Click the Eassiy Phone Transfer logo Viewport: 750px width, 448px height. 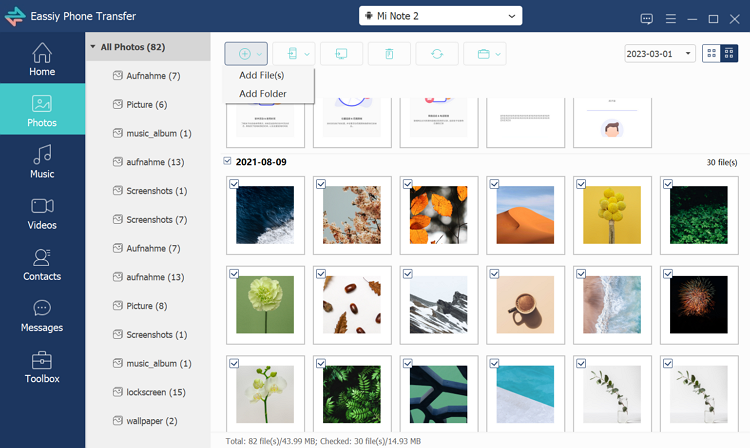[15, 16]
